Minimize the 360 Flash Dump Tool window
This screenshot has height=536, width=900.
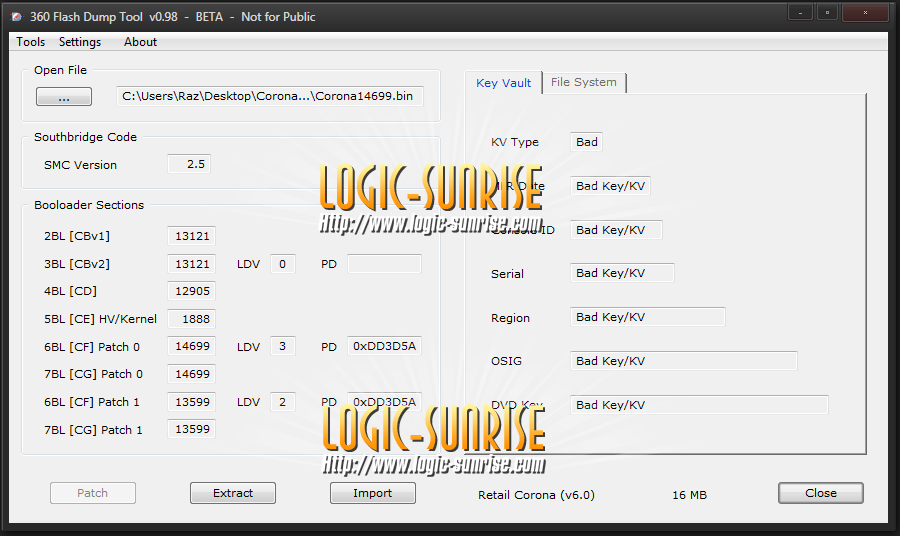point(800,12)
